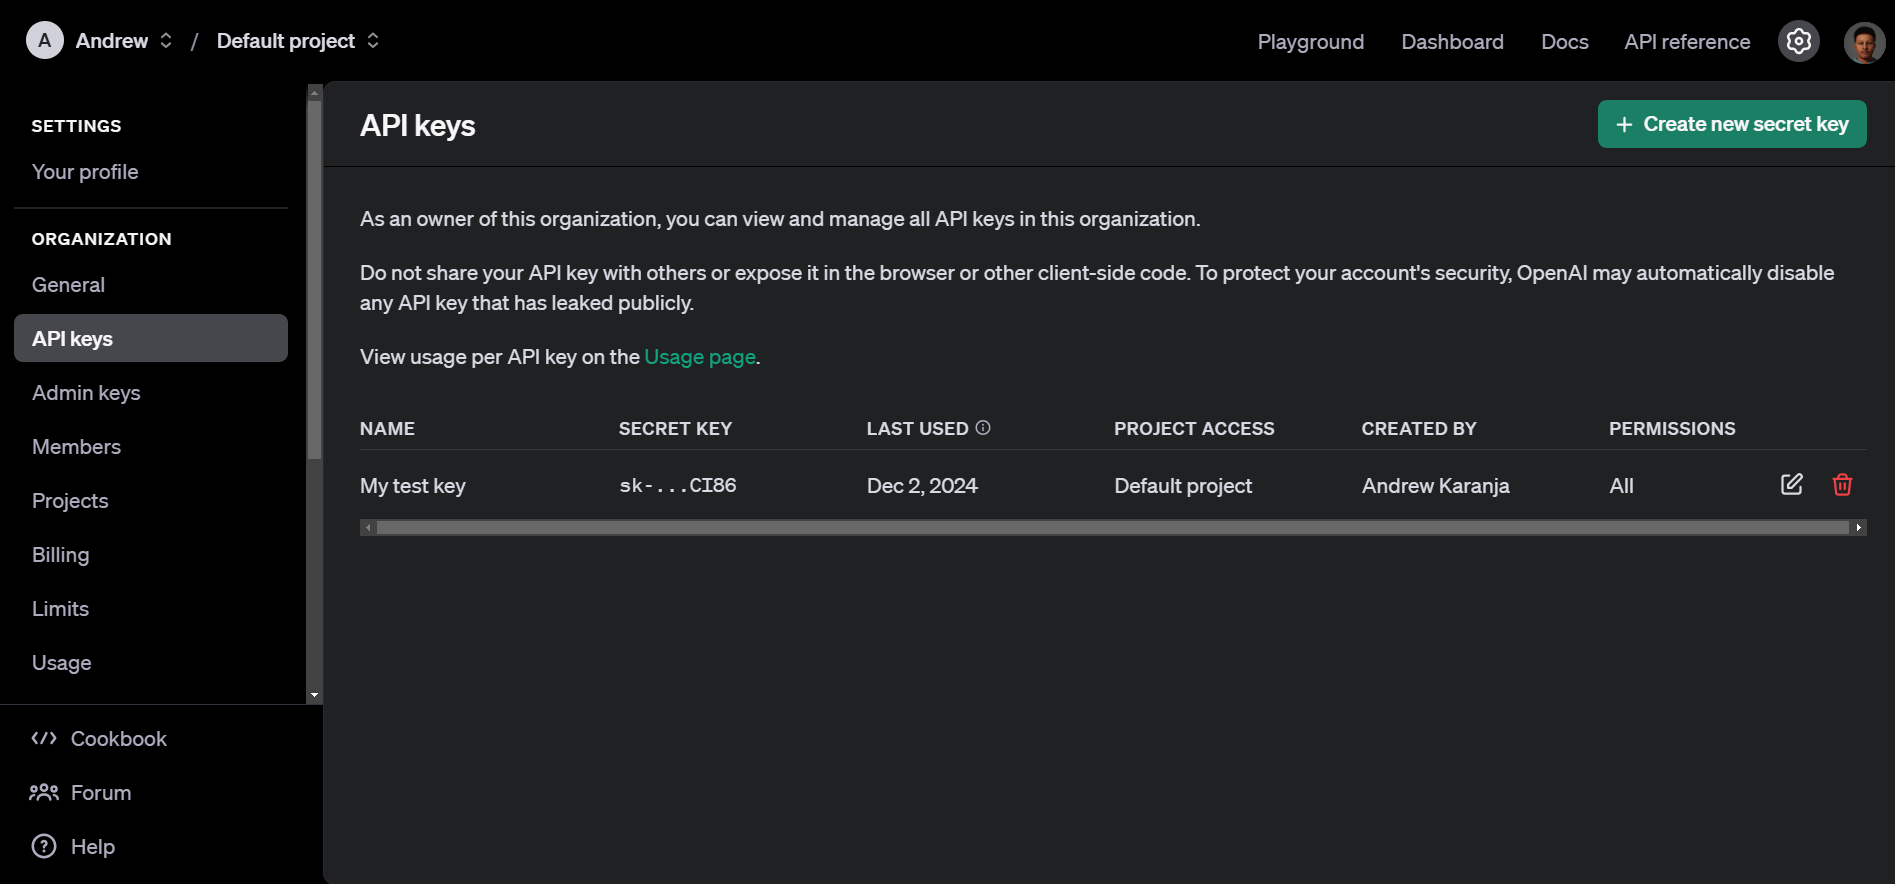
Task: Open the Cookbook code icon link
Action: pos(44,738)
